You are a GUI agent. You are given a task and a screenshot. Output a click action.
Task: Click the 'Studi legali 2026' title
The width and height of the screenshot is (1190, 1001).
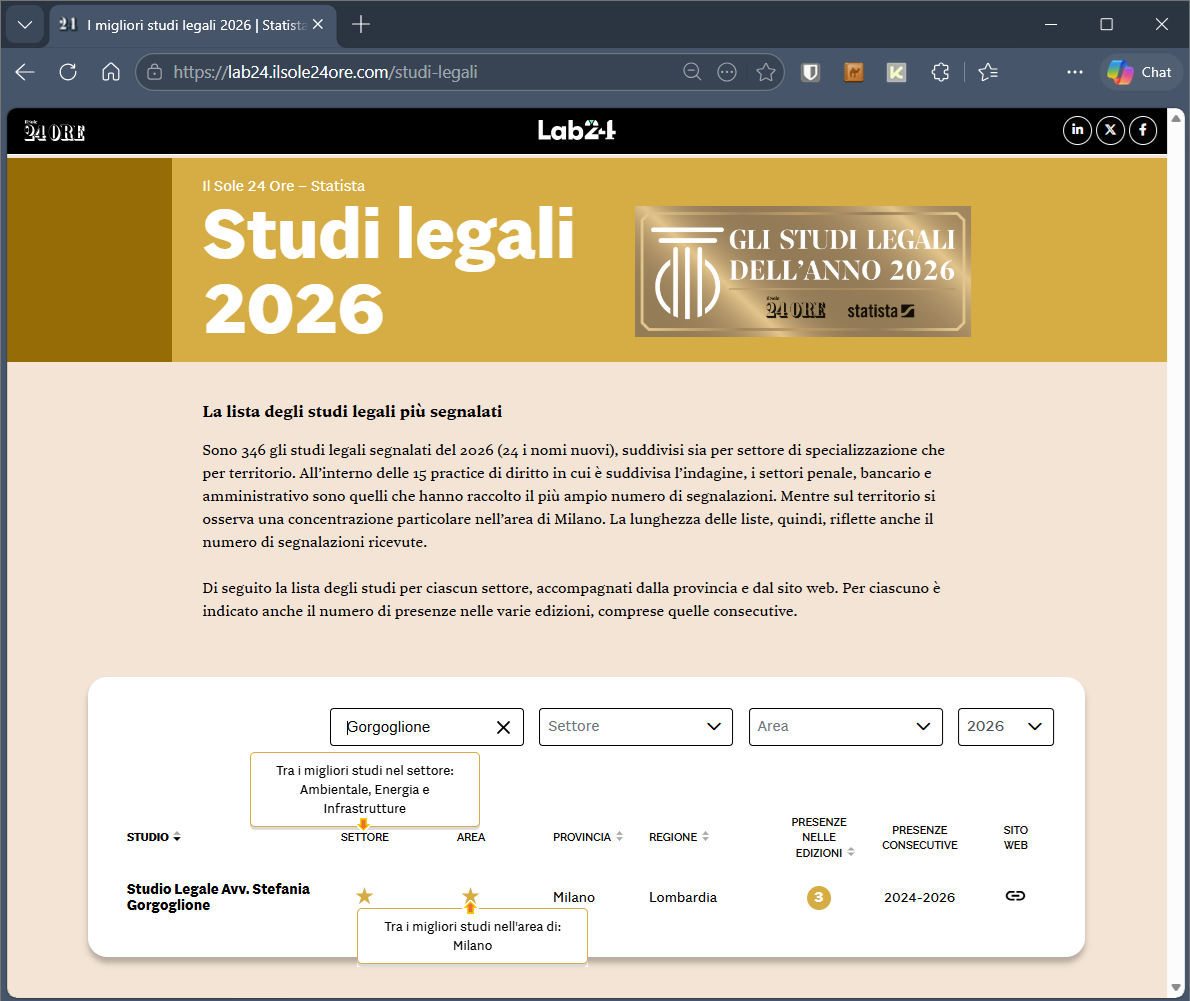(388, 271)
